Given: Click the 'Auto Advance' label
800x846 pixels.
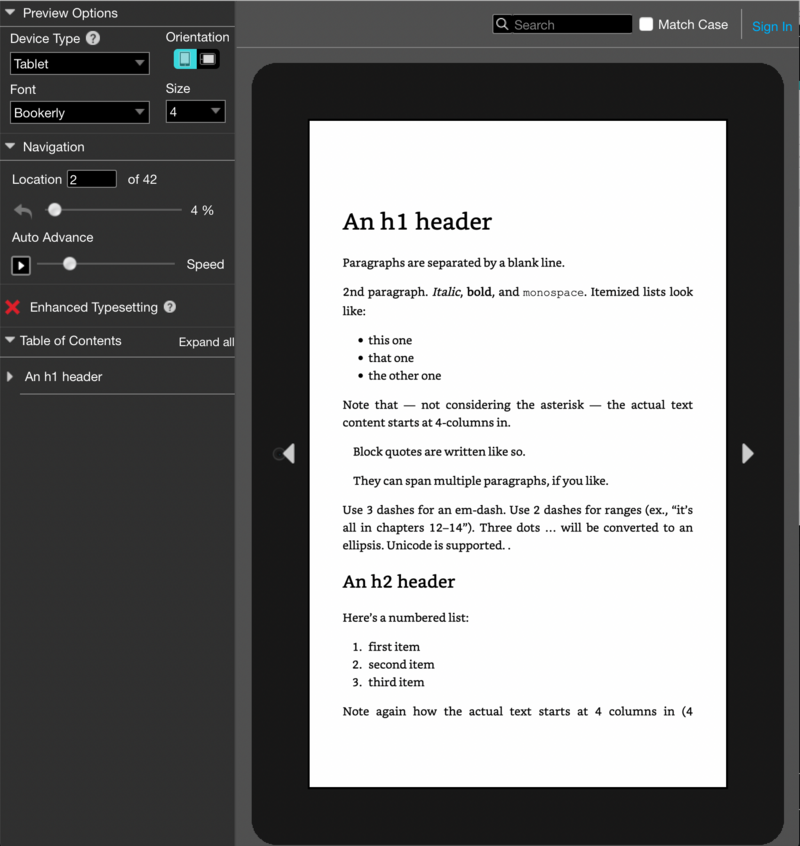Looking at the screenshot, I should point(52,237).
